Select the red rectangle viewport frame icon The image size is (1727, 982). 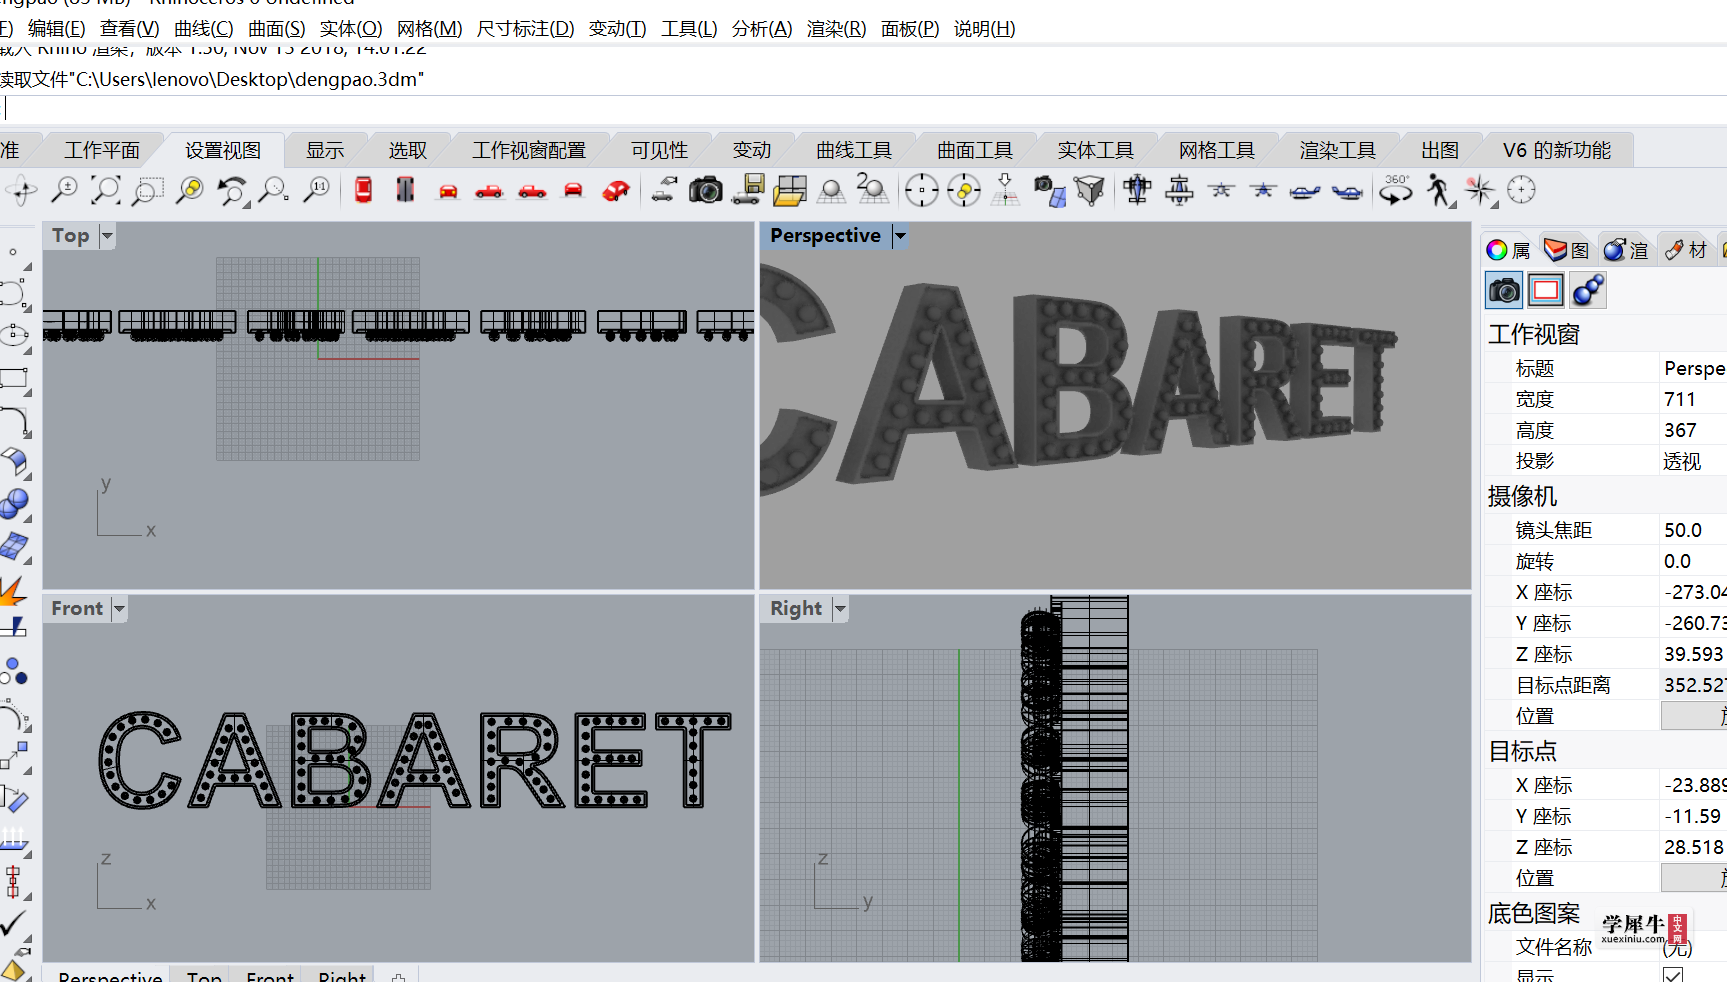(x=1546, y=291)
